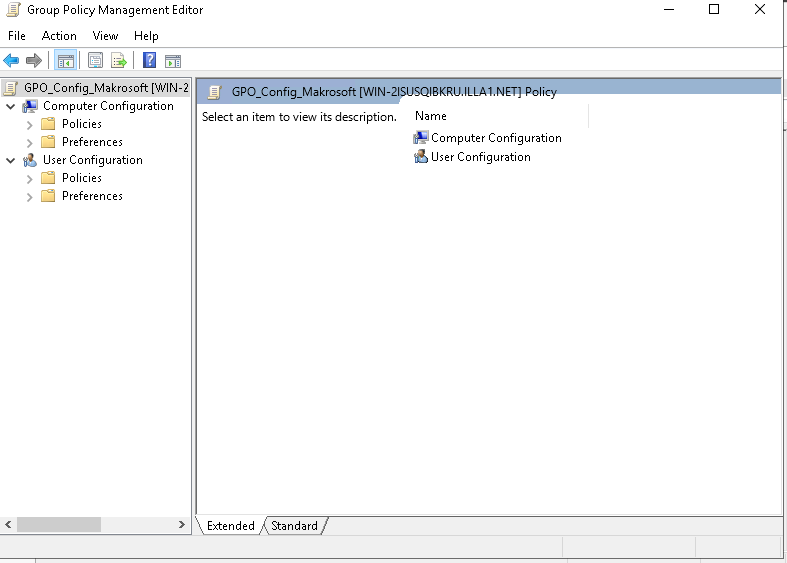Switch to the Standard tab
Screen dimensions: 787x563
[294, 526]
